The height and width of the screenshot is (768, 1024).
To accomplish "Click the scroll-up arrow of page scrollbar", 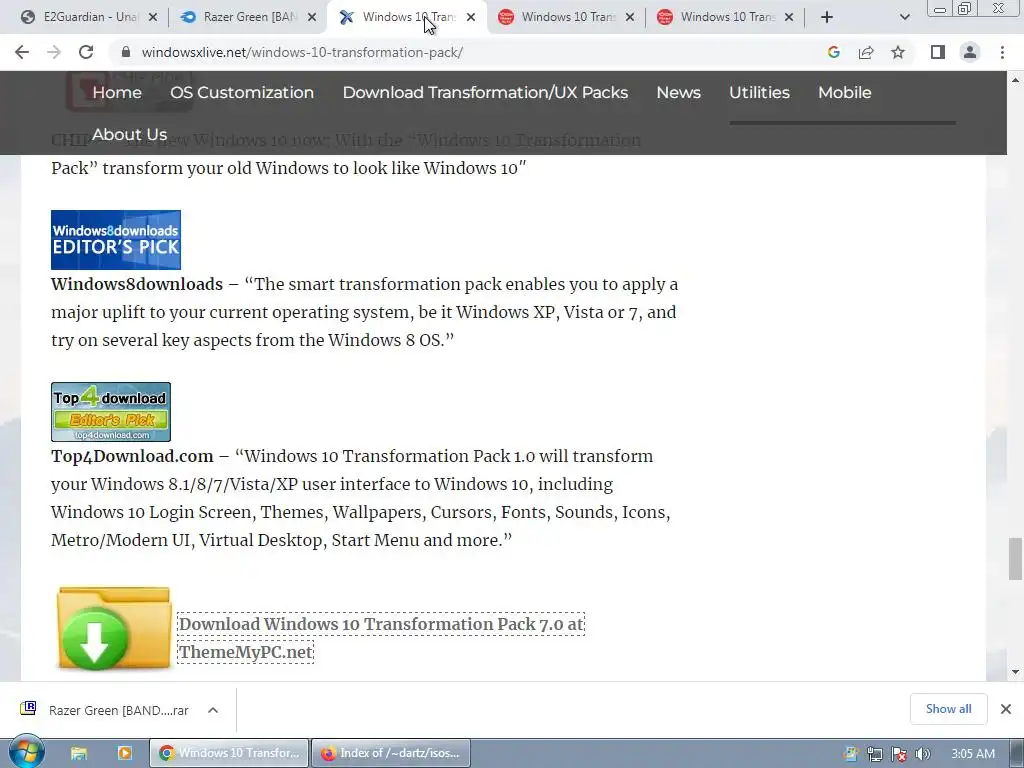I will pos(1015,80).
